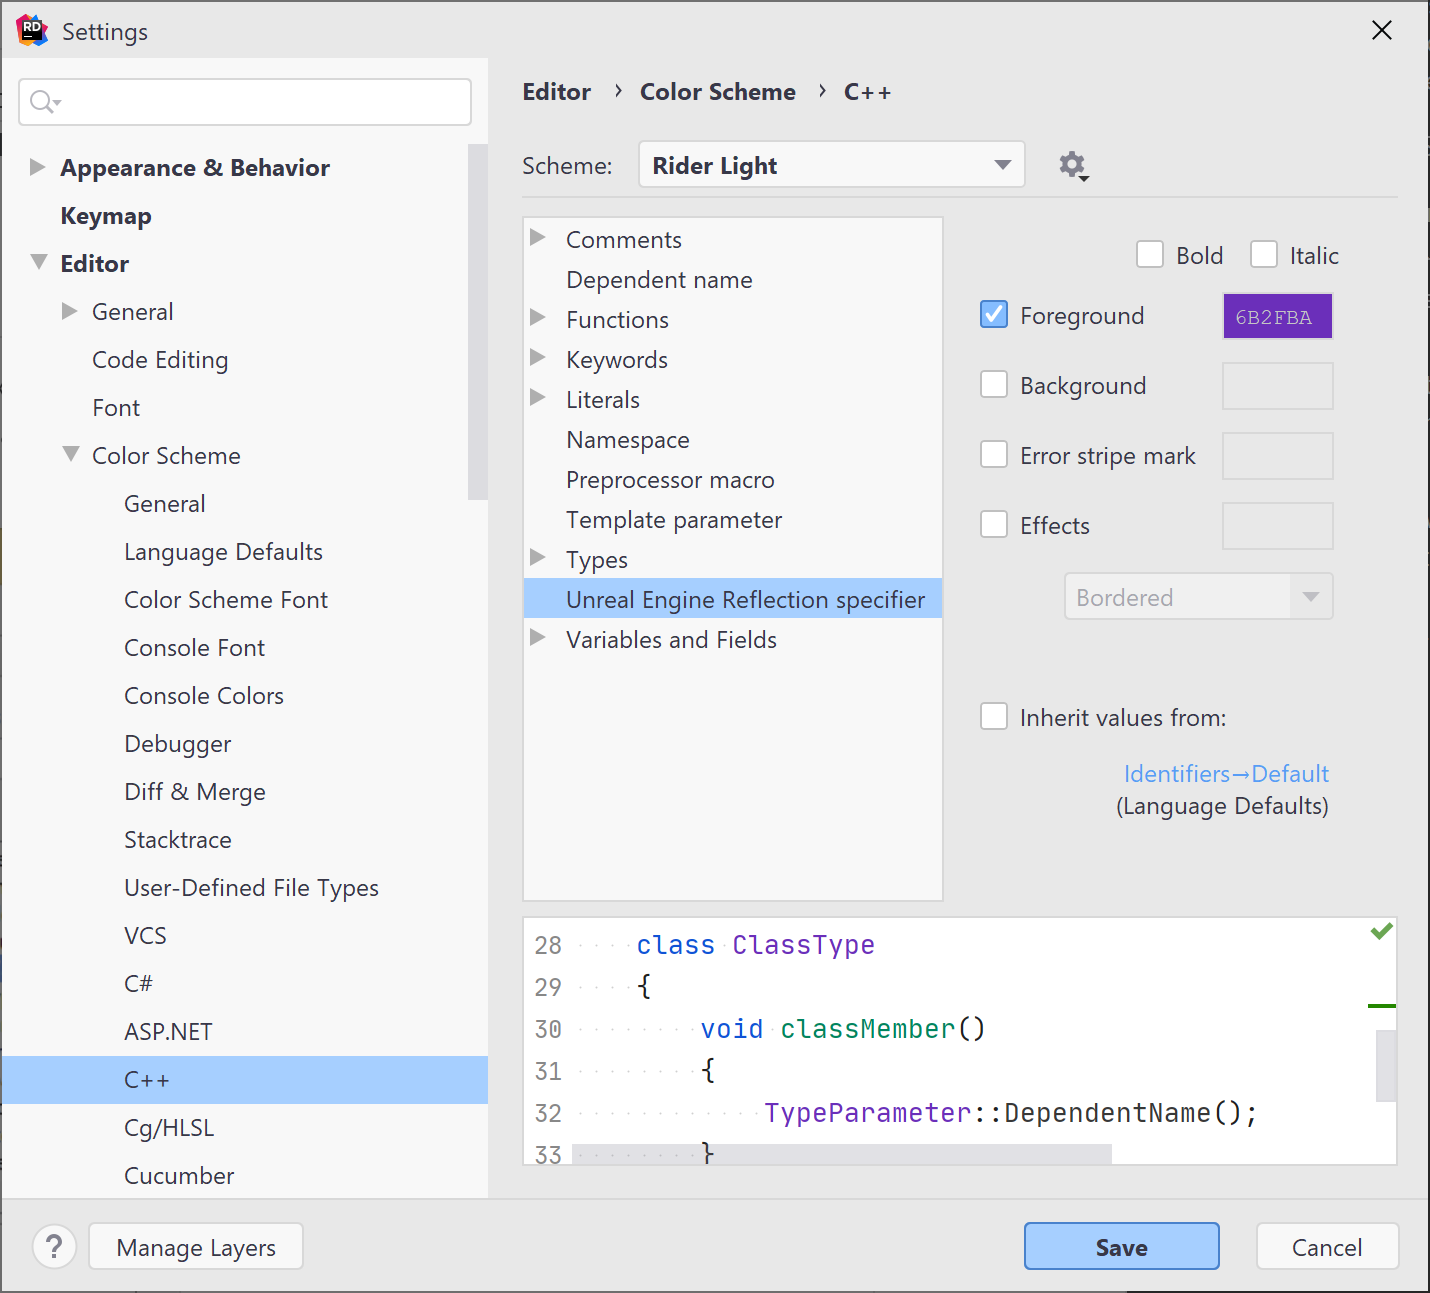The width and height of the screenshot is (1430, 1293).
Task: Open the scheme settings gear menu
Action: 1071,165
